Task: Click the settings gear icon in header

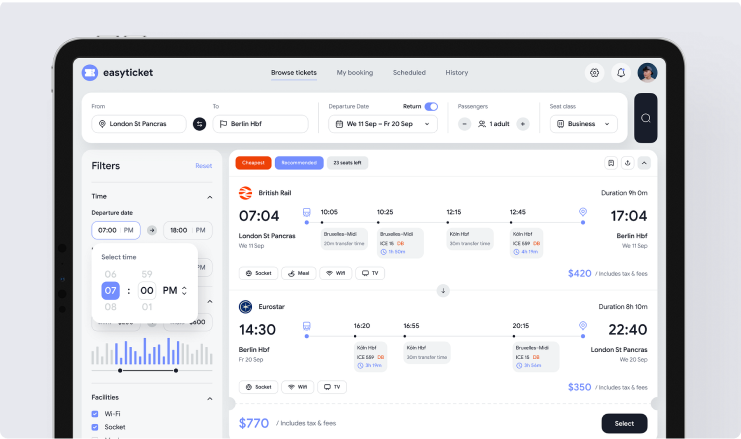Action: [594, 73]
